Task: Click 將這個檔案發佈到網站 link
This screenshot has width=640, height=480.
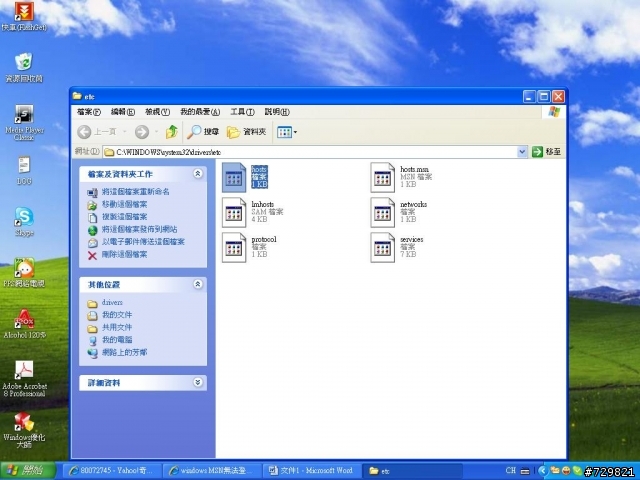Action: click(139, 229)
